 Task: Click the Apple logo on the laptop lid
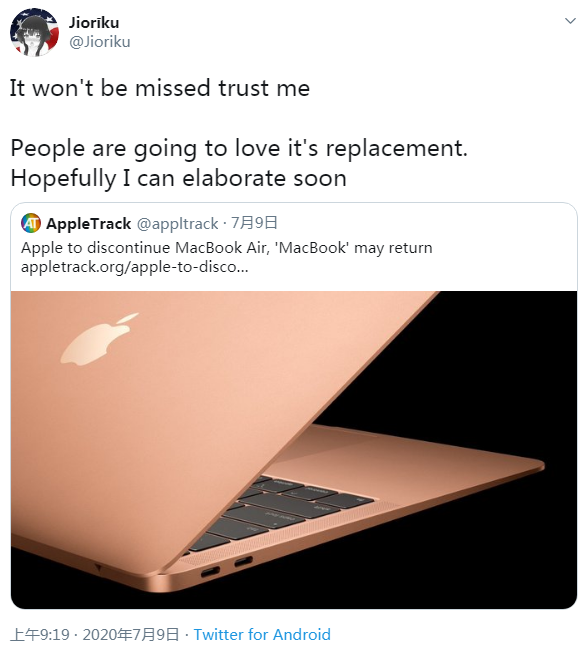[100, 339]
